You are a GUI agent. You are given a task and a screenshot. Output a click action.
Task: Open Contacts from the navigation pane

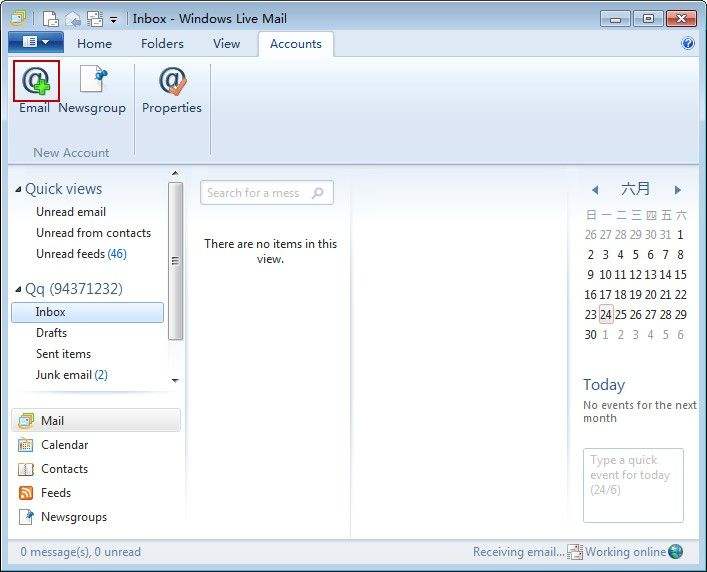pos(64,469)
